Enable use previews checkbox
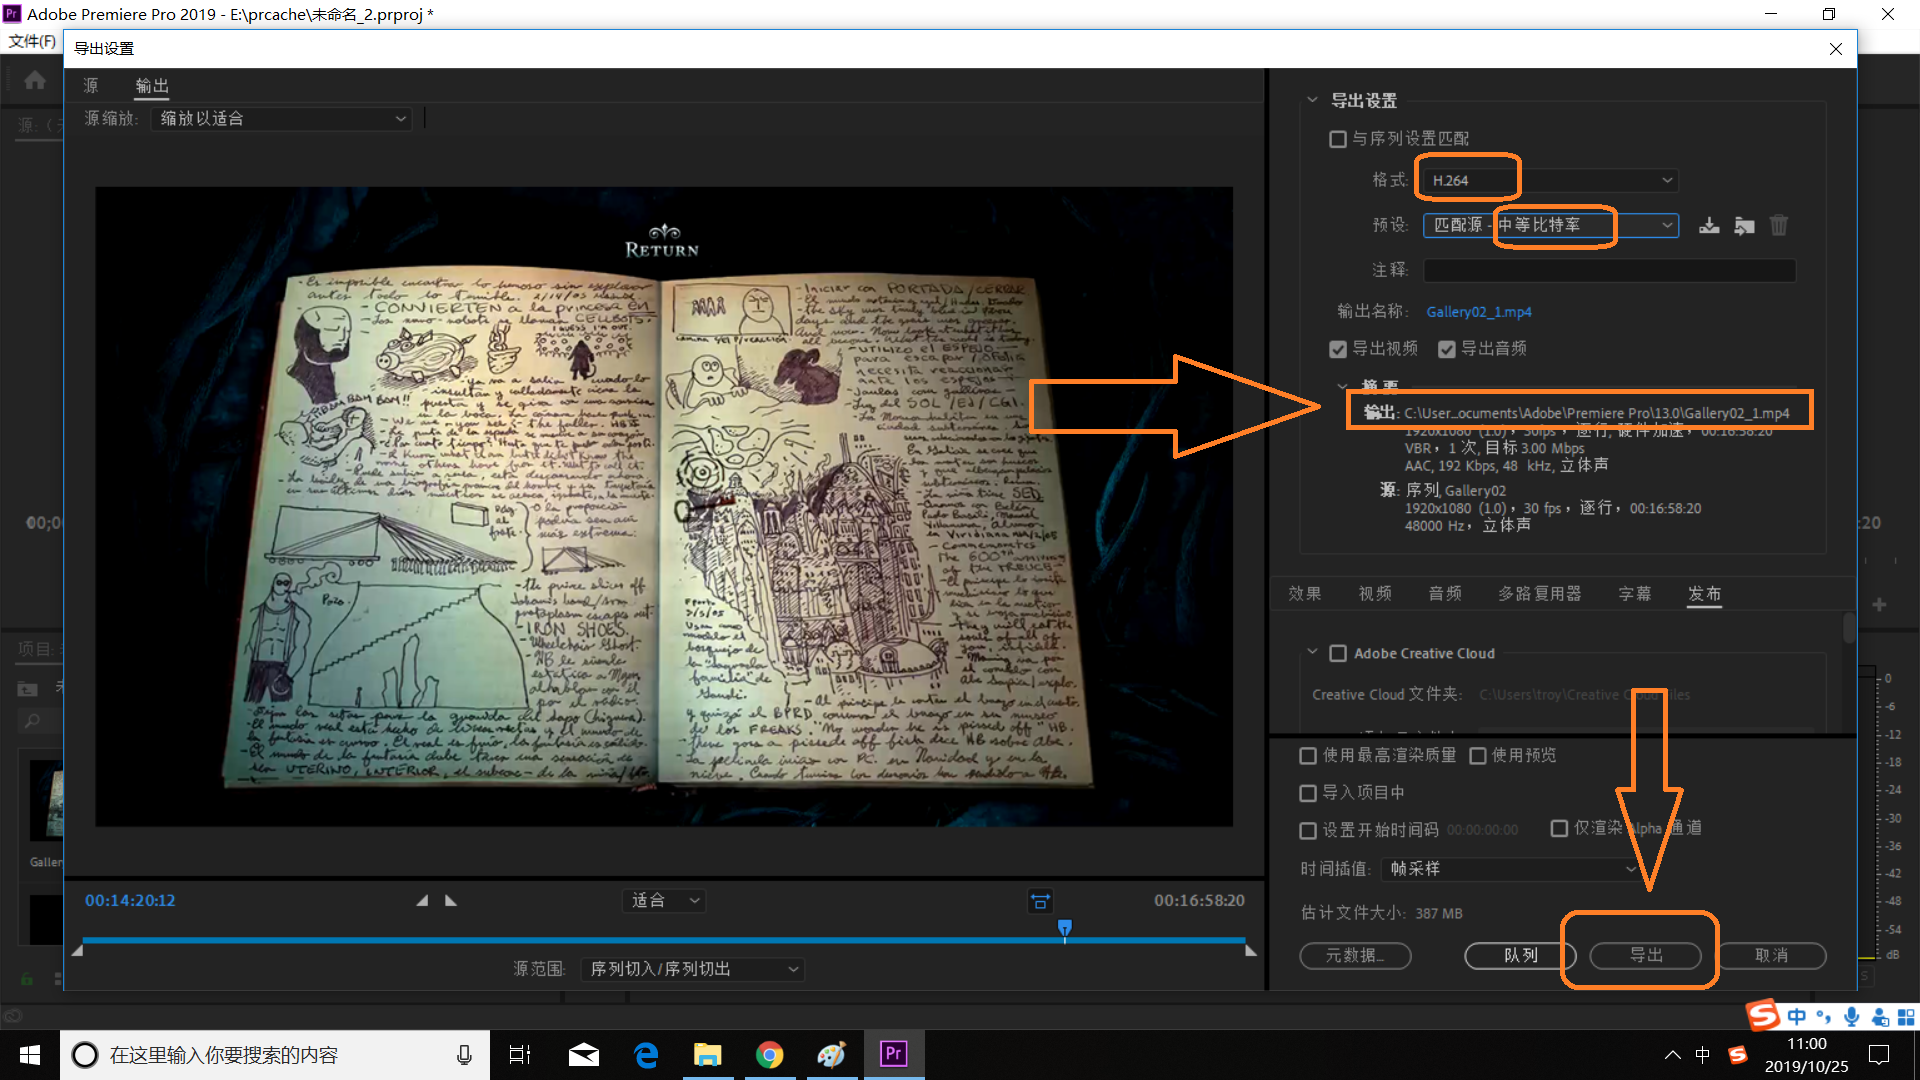The image size is (1920, 1080). [x=1477, y=756]
